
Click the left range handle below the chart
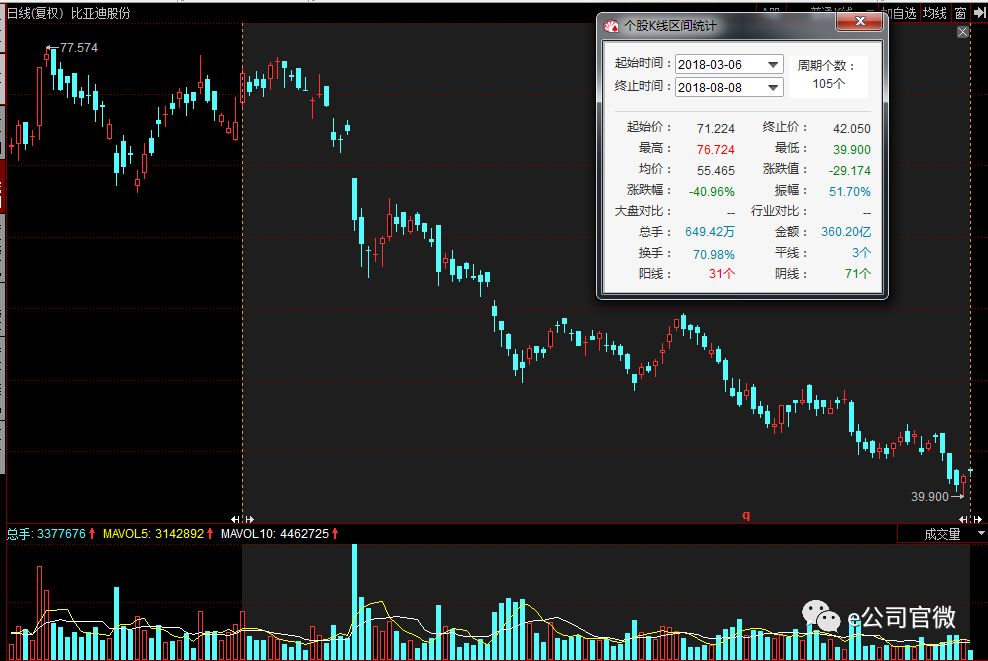pos(240,519)
